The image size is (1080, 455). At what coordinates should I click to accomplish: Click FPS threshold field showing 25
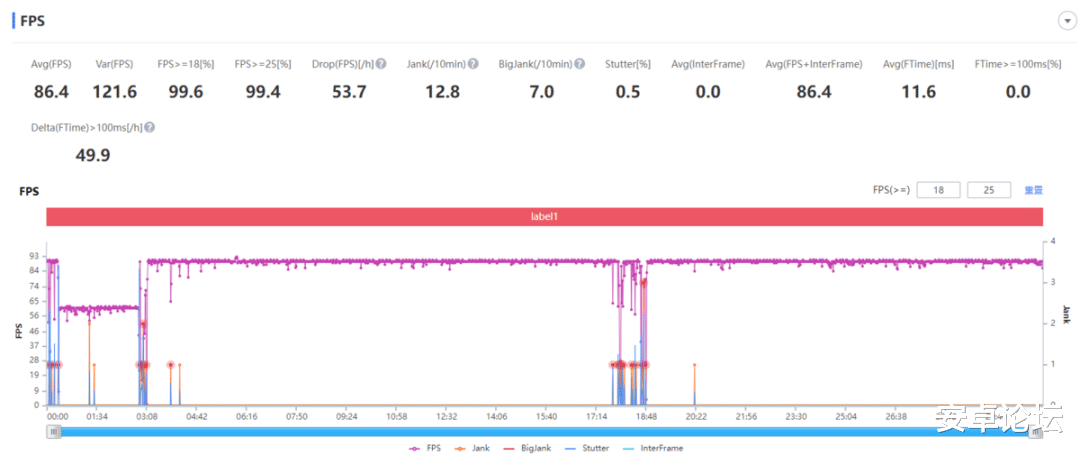[x=989, y=190]
